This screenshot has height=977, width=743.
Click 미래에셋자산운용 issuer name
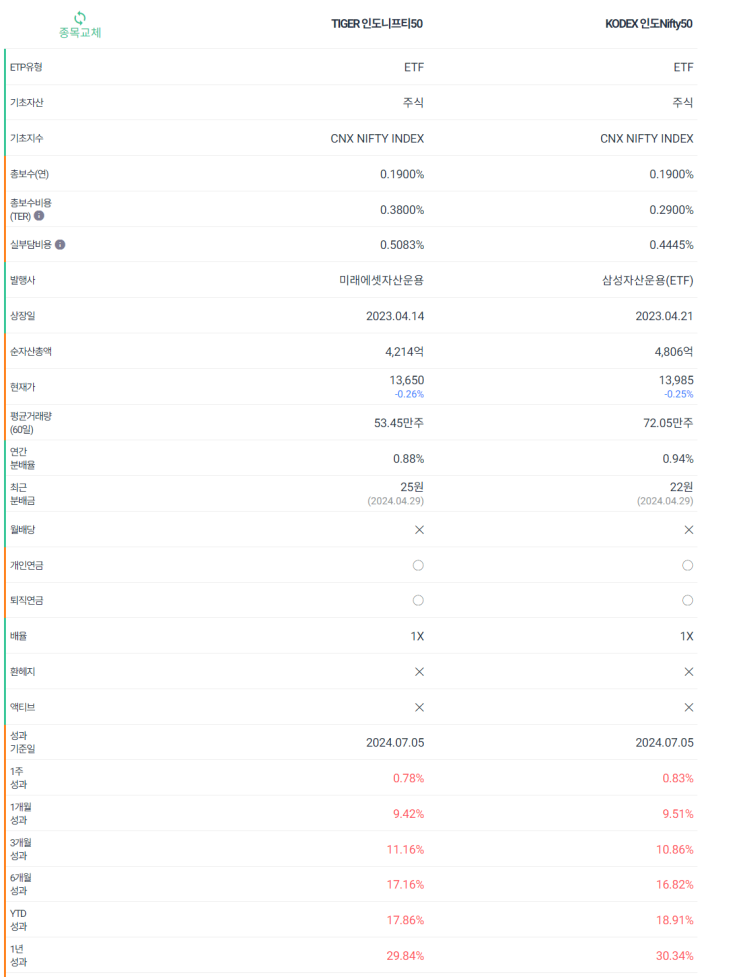pyautogui.click(x=381, y=280)
